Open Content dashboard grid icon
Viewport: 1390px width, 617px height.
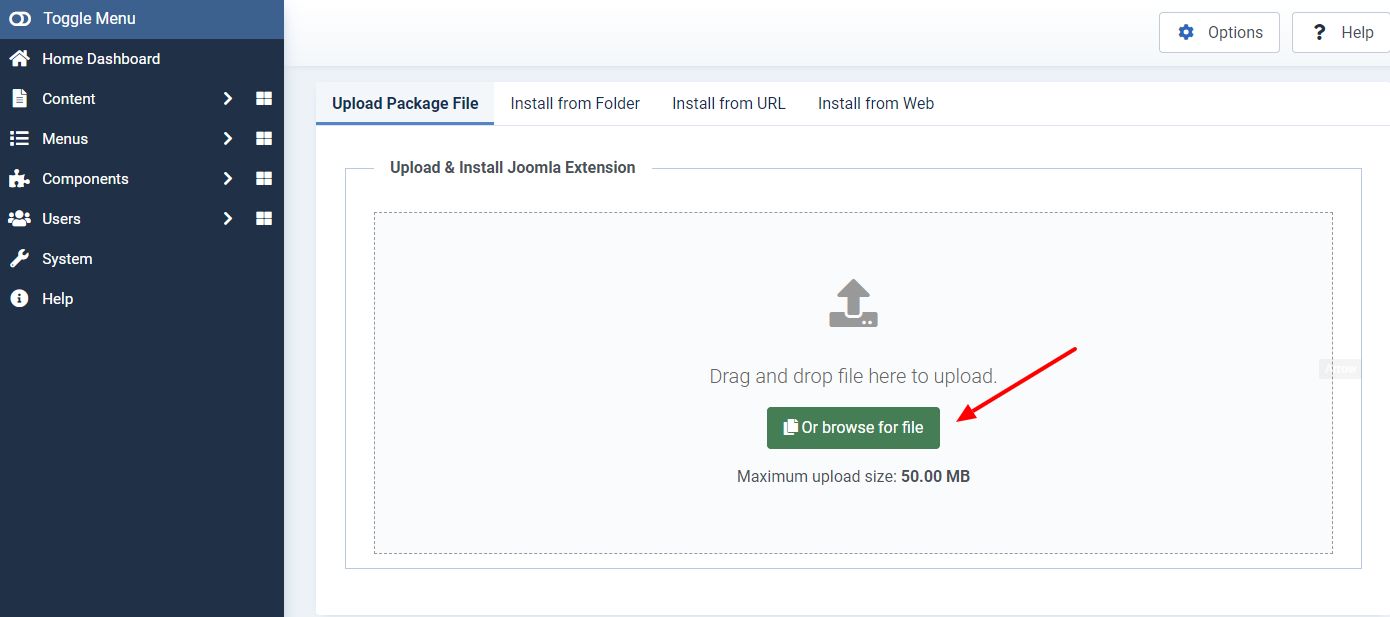point(264,99)
